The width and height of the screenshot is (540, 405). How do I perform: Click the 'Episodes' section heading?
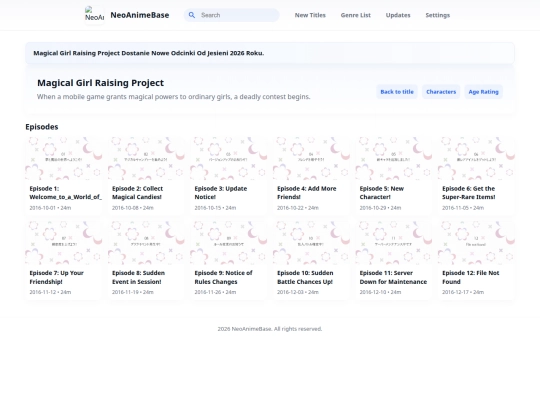click(42, 127)
